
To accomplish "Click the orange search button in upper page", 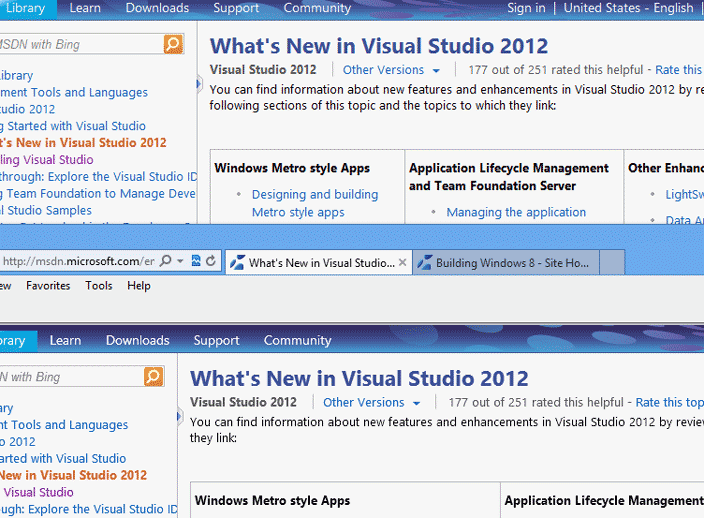I will click(x=173, y=44).
